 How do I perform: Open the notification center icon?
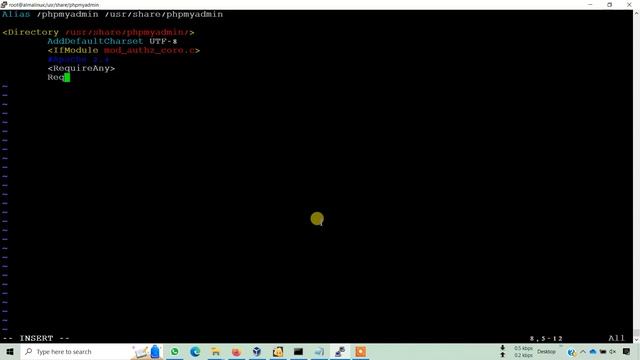(x=627, y=351)
